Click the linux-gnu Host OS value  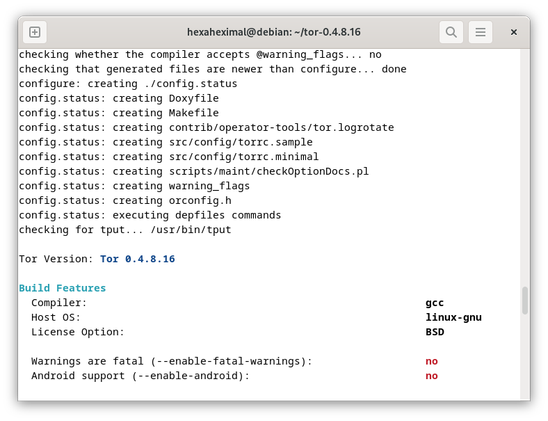point(453,317)
